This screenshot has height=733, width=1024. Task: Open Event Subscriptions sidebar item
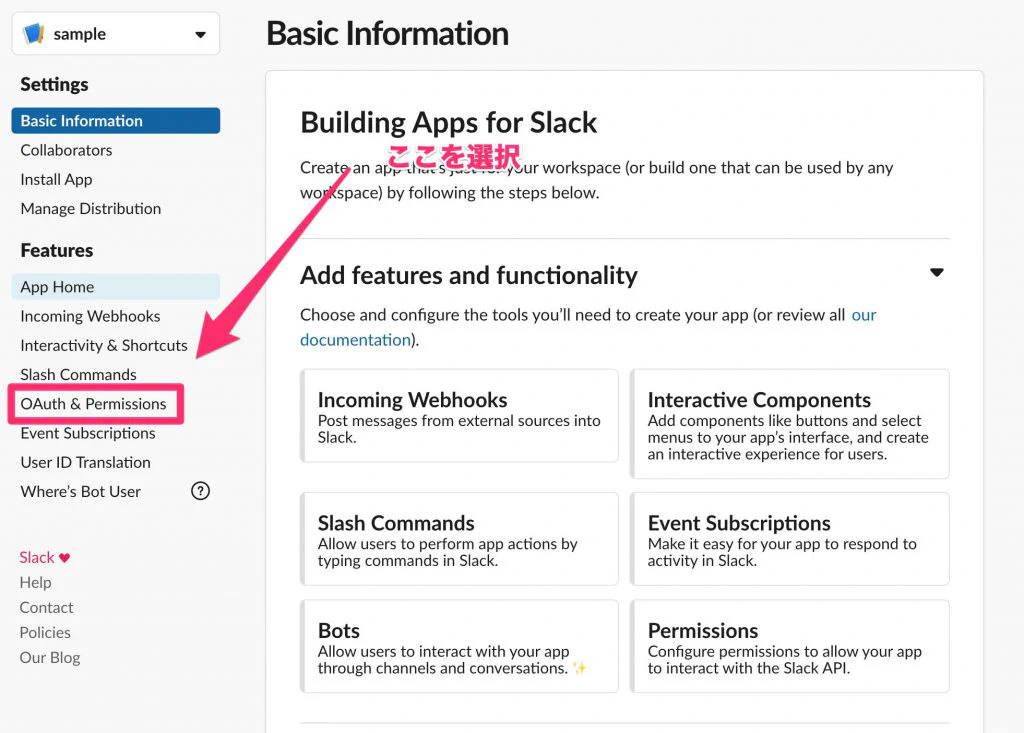pos(88,433)
